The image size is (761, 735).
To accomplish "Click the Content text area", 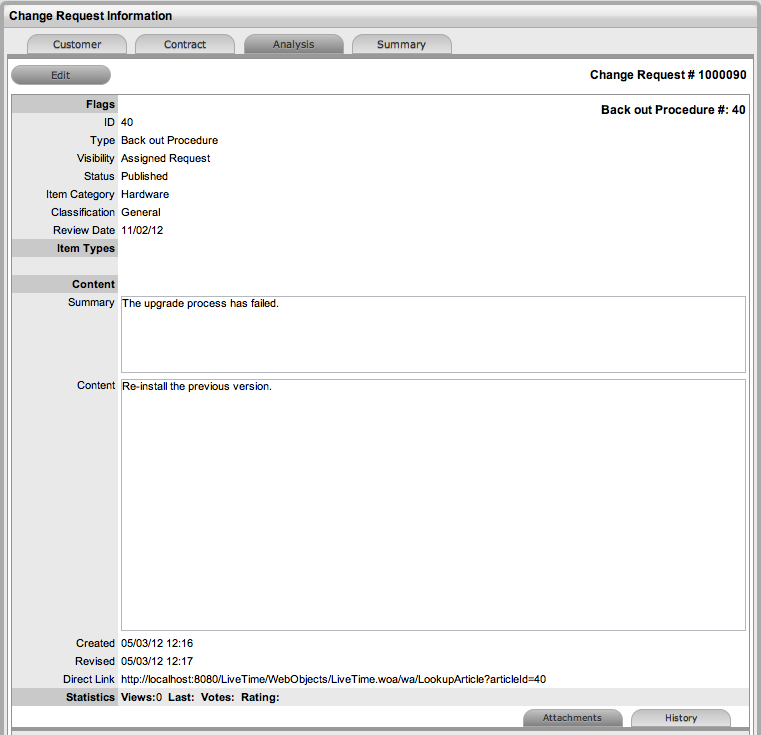I will [x=433, y=505].
